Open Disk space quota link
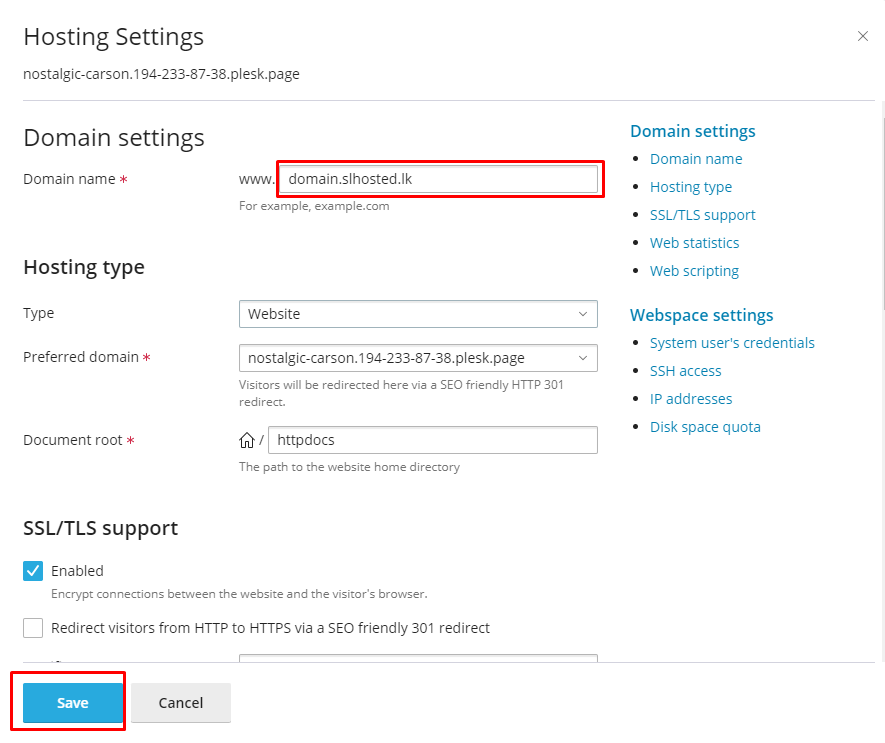Viewport: 885px width, 743px height. pos(704,427)
